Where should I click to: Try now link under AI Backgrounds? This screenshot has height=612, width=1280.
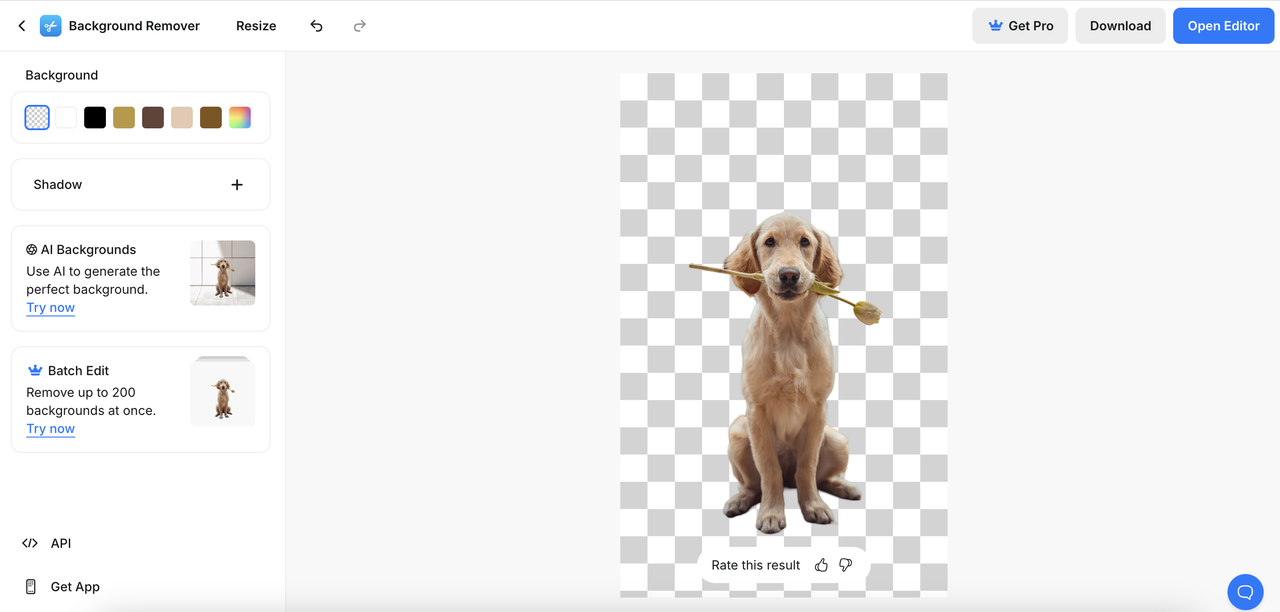pyautogui.click(x=51, y=308)
